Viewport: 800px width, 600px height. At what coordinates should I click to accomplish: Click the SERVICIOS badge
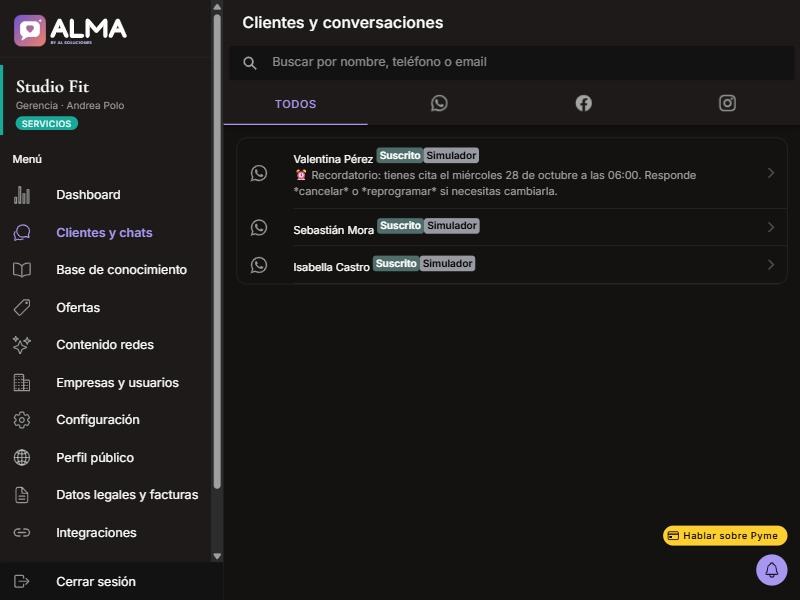[46, 123]
